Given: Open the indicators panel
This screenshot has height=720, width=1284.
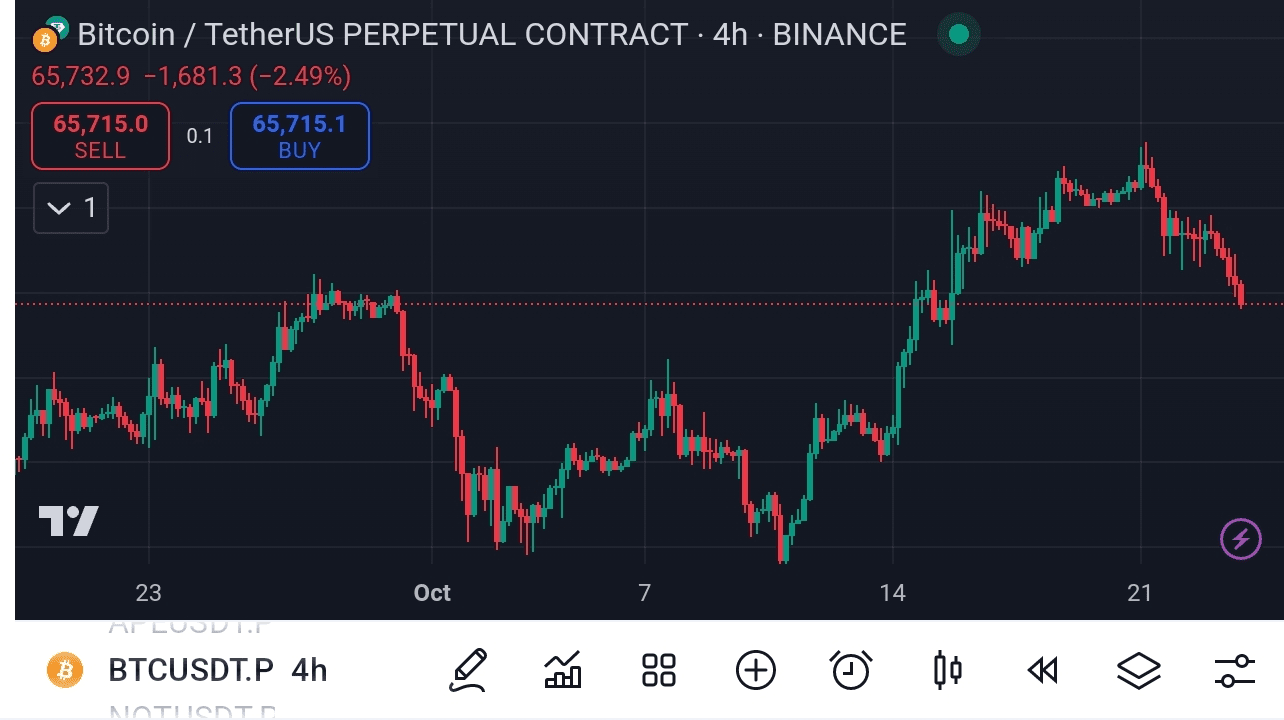Looking at the screenshot, I should point(562,670).
